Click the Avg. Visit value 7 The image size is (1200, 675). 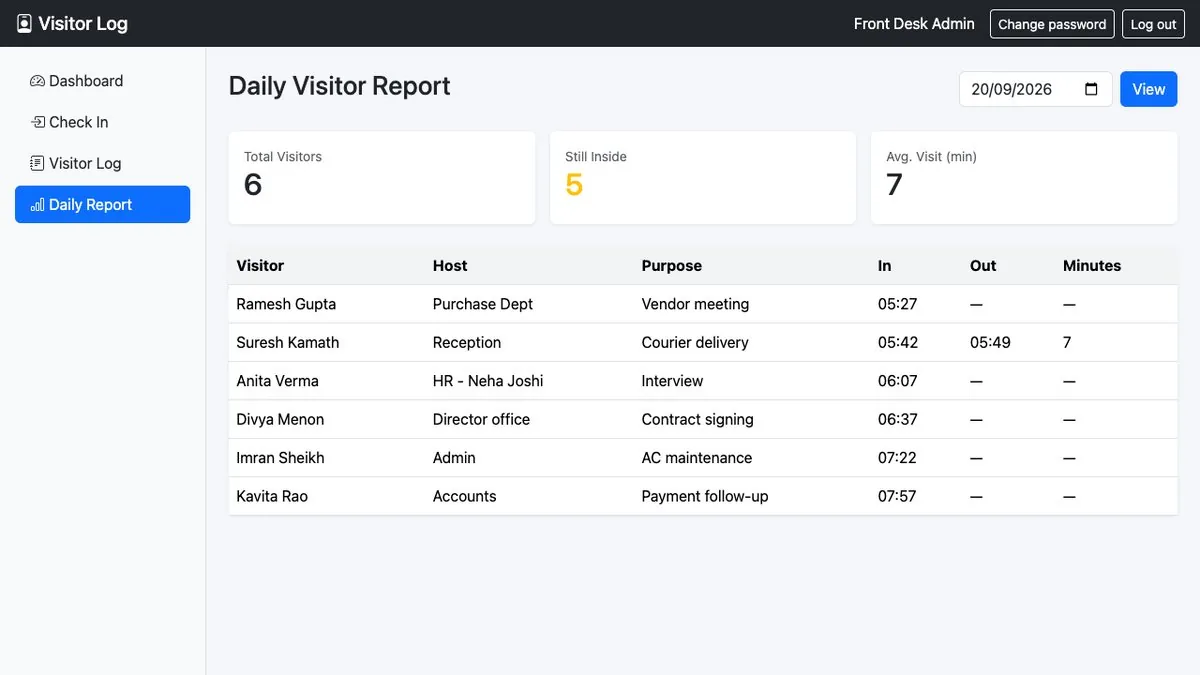point(895,184)
